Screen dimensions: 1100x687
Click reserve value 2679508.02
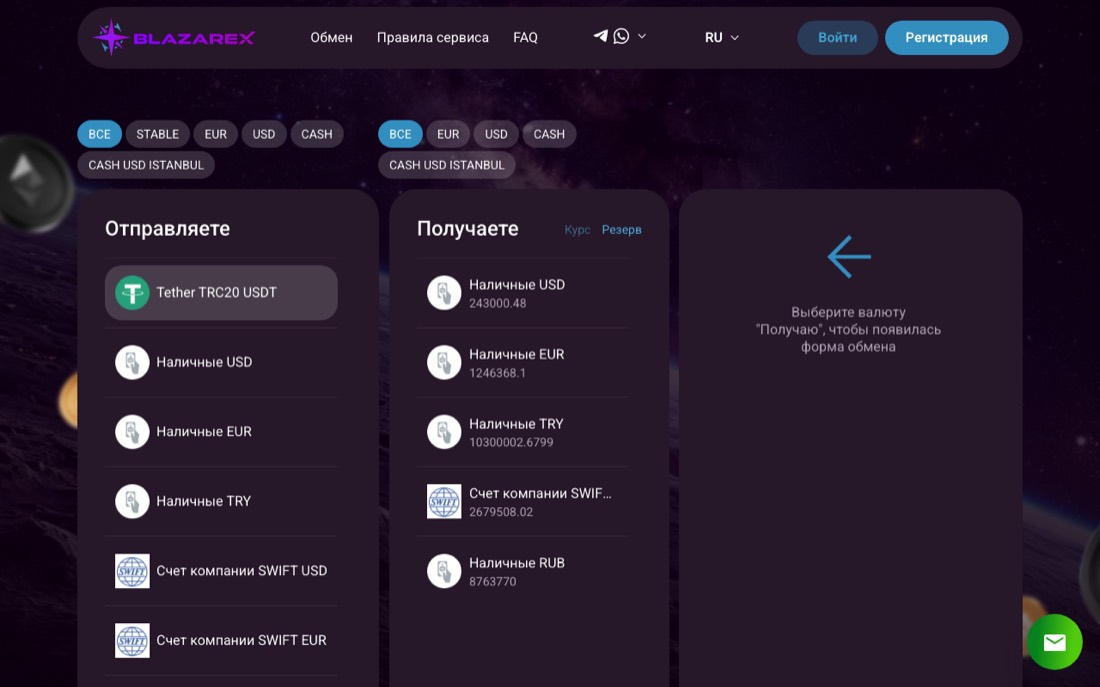pos(501,512)
